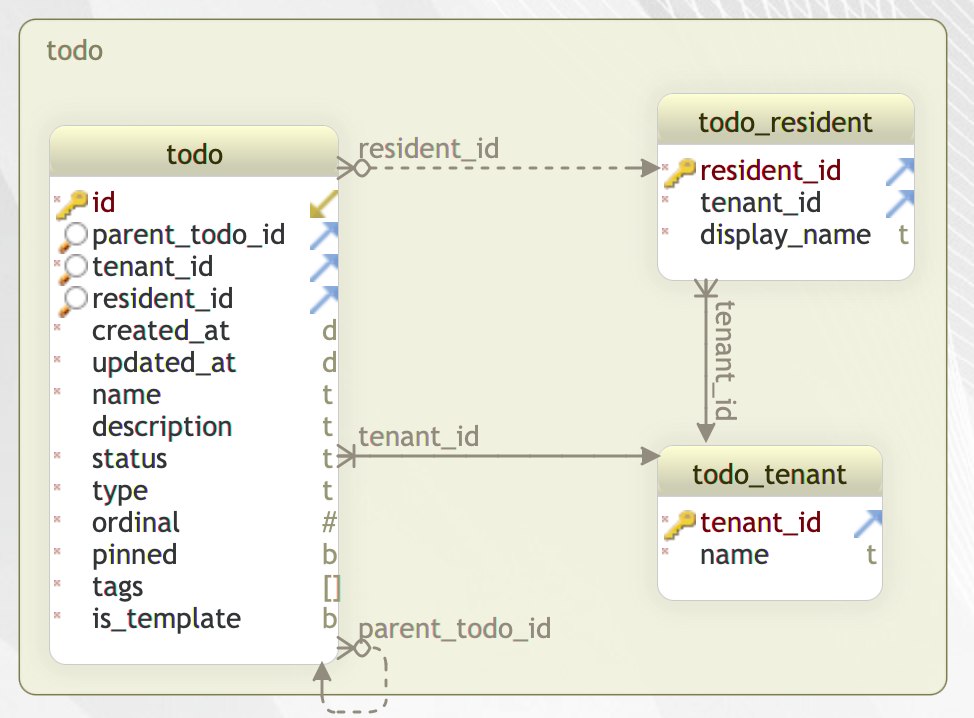Select the todo_resident table header

786,120
